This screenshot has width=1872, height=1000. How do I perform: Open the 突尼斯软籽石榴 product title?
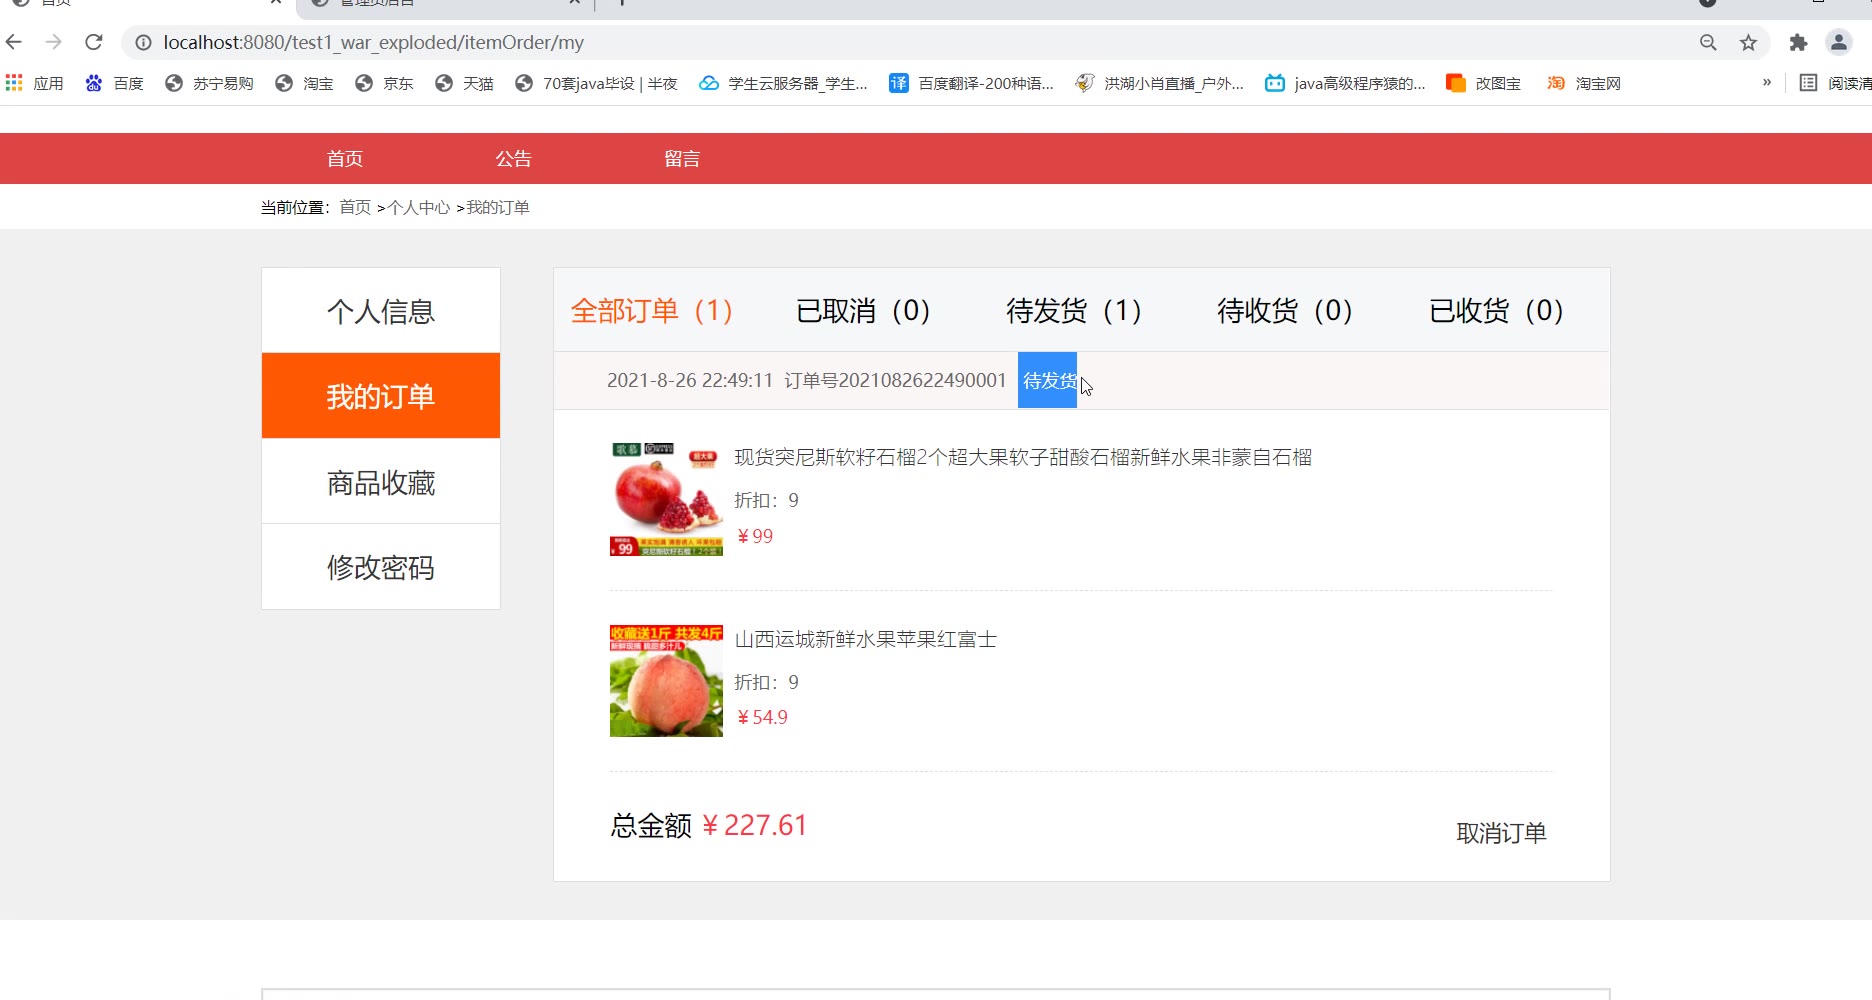1023,457
